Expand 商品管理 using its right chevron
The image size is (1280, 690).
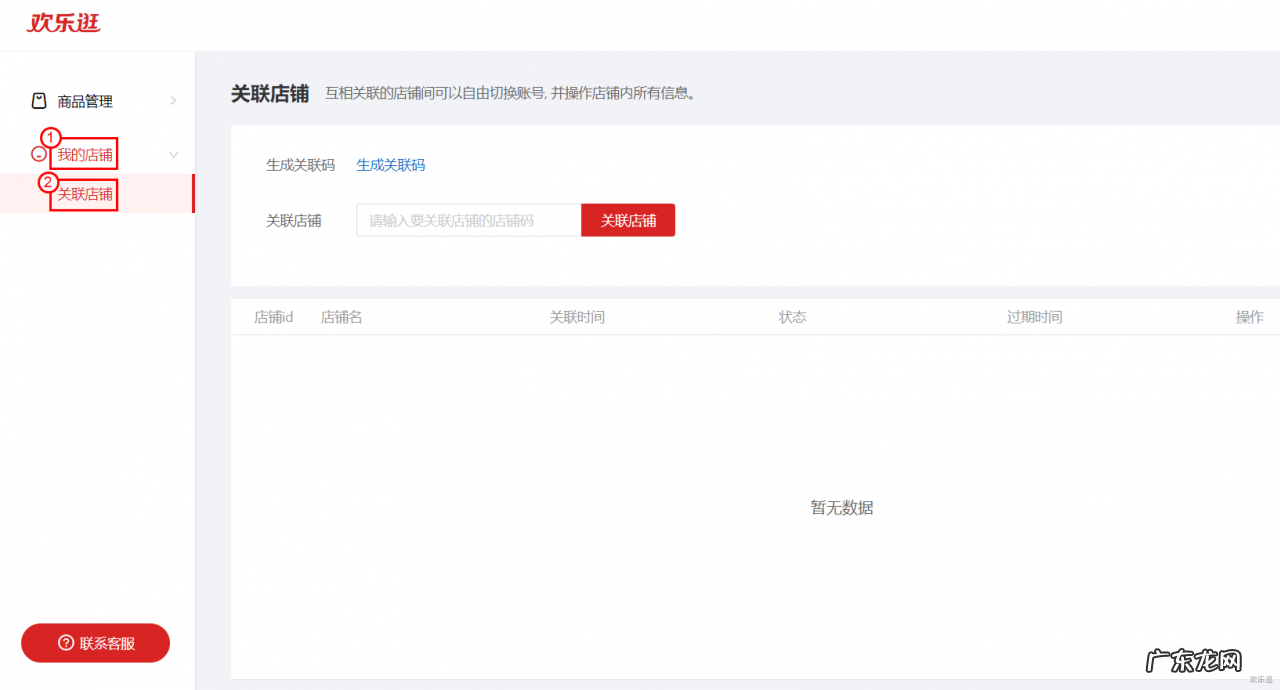point(172,100)
